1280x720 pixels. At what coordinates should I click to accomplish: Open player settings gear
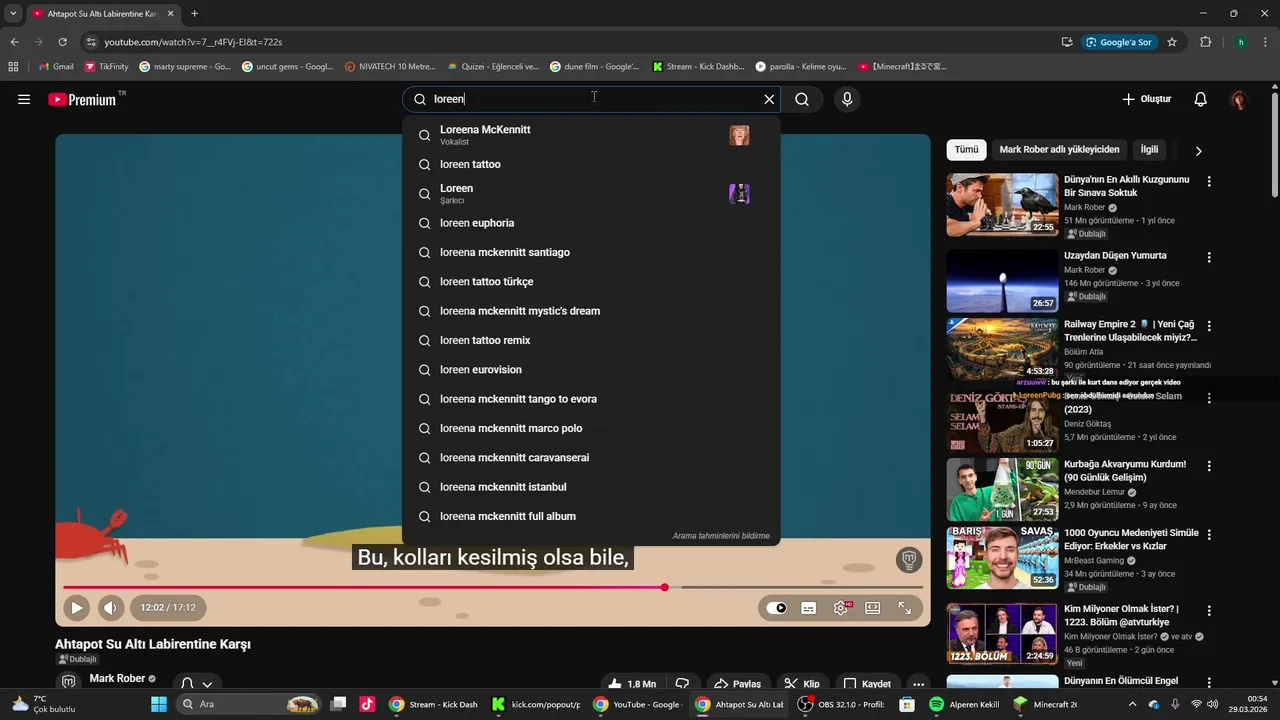tap(841, 607)
